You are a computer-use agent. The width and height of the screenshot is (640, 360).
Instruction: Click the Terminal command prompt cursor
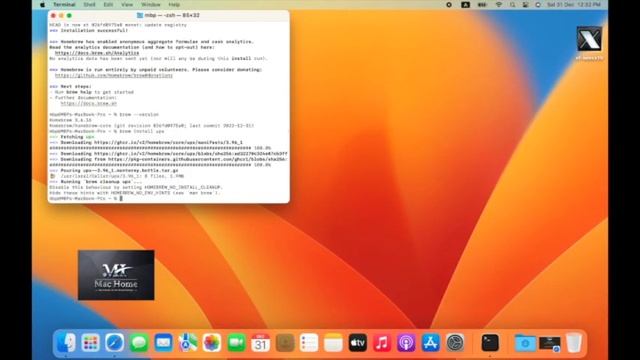tap(121, 198)
